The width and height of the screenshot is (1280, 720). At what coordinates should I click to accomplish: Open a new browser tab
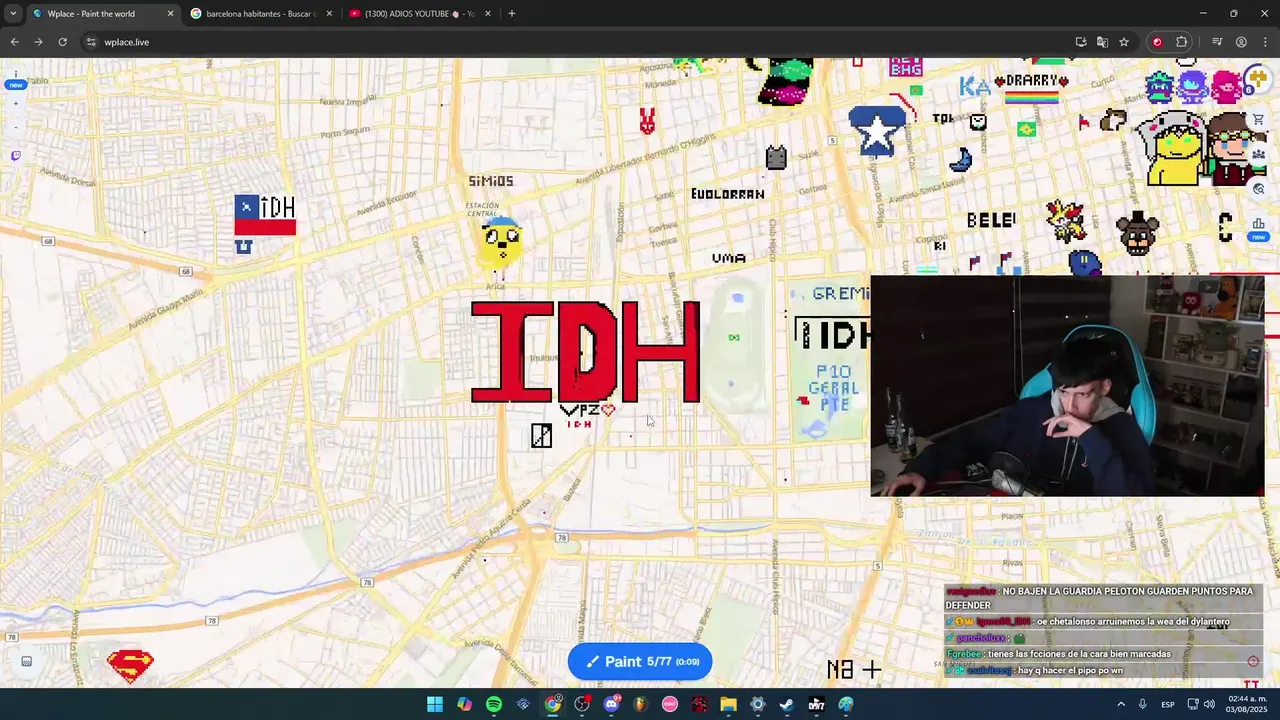[x=512, y=14]
